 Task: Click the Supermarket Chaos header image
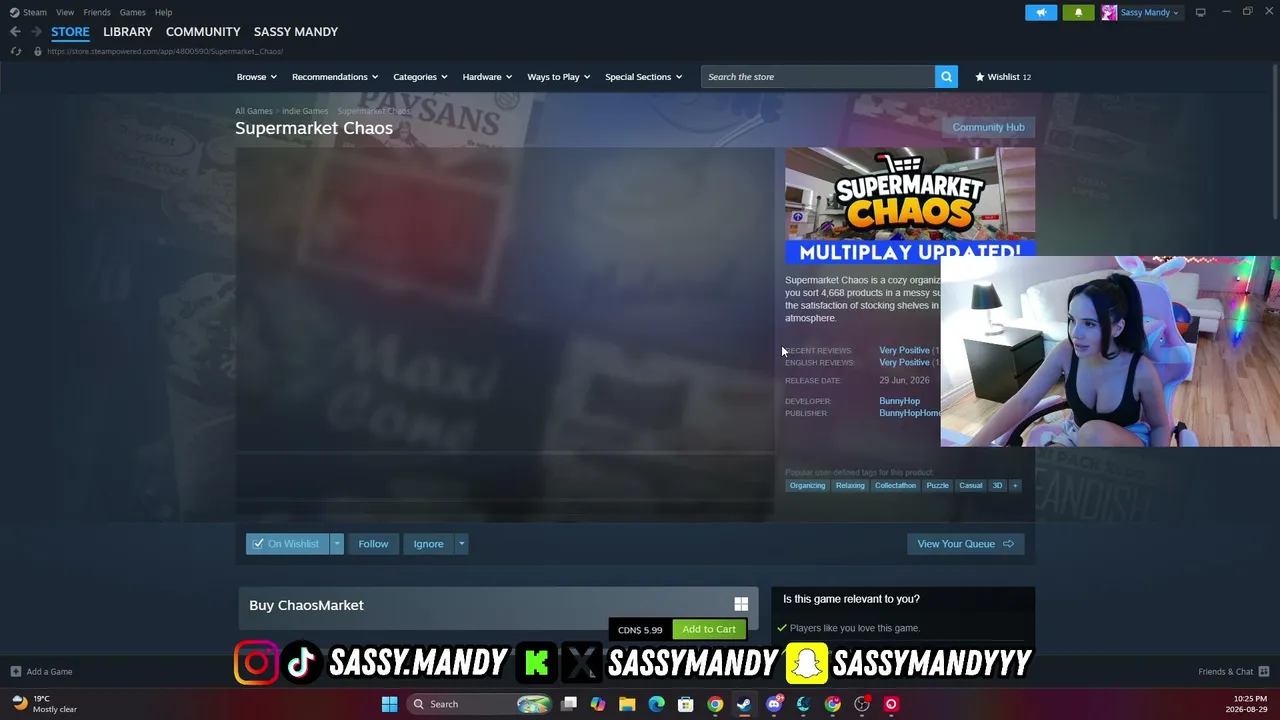pyautogui.click(x=910, y=206)
